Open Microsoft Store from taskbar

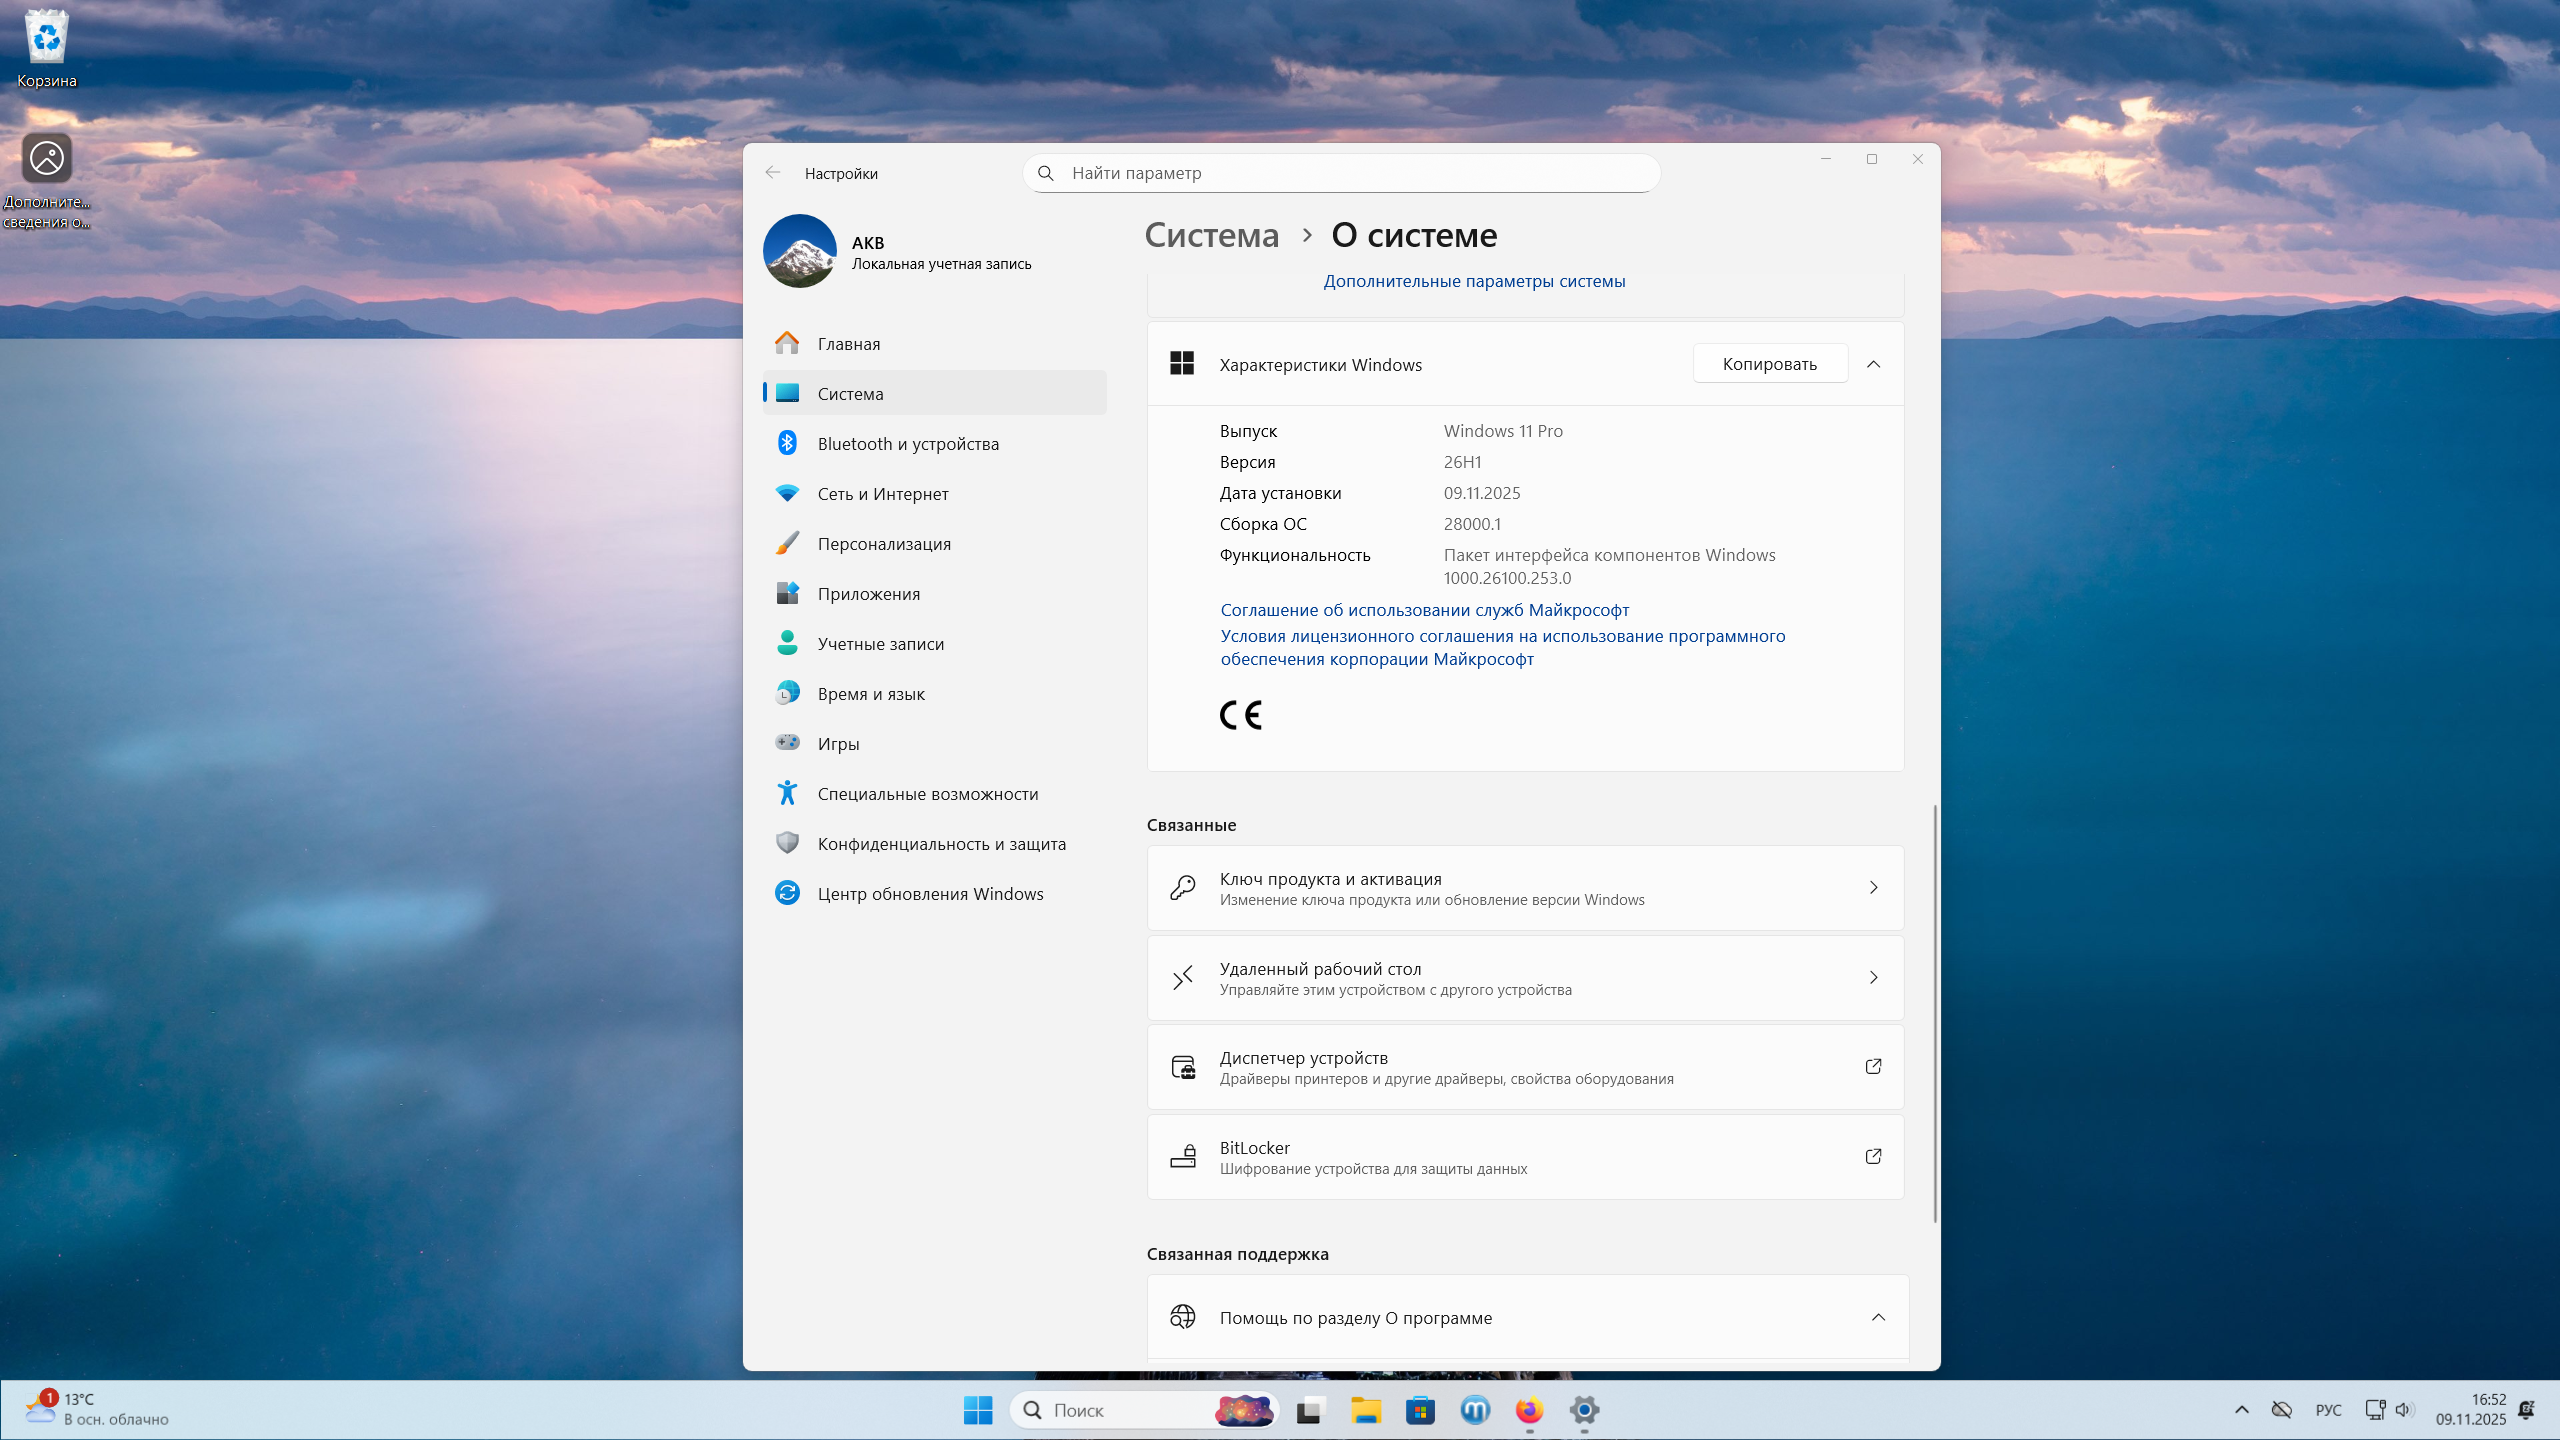click(1420, 1410)
